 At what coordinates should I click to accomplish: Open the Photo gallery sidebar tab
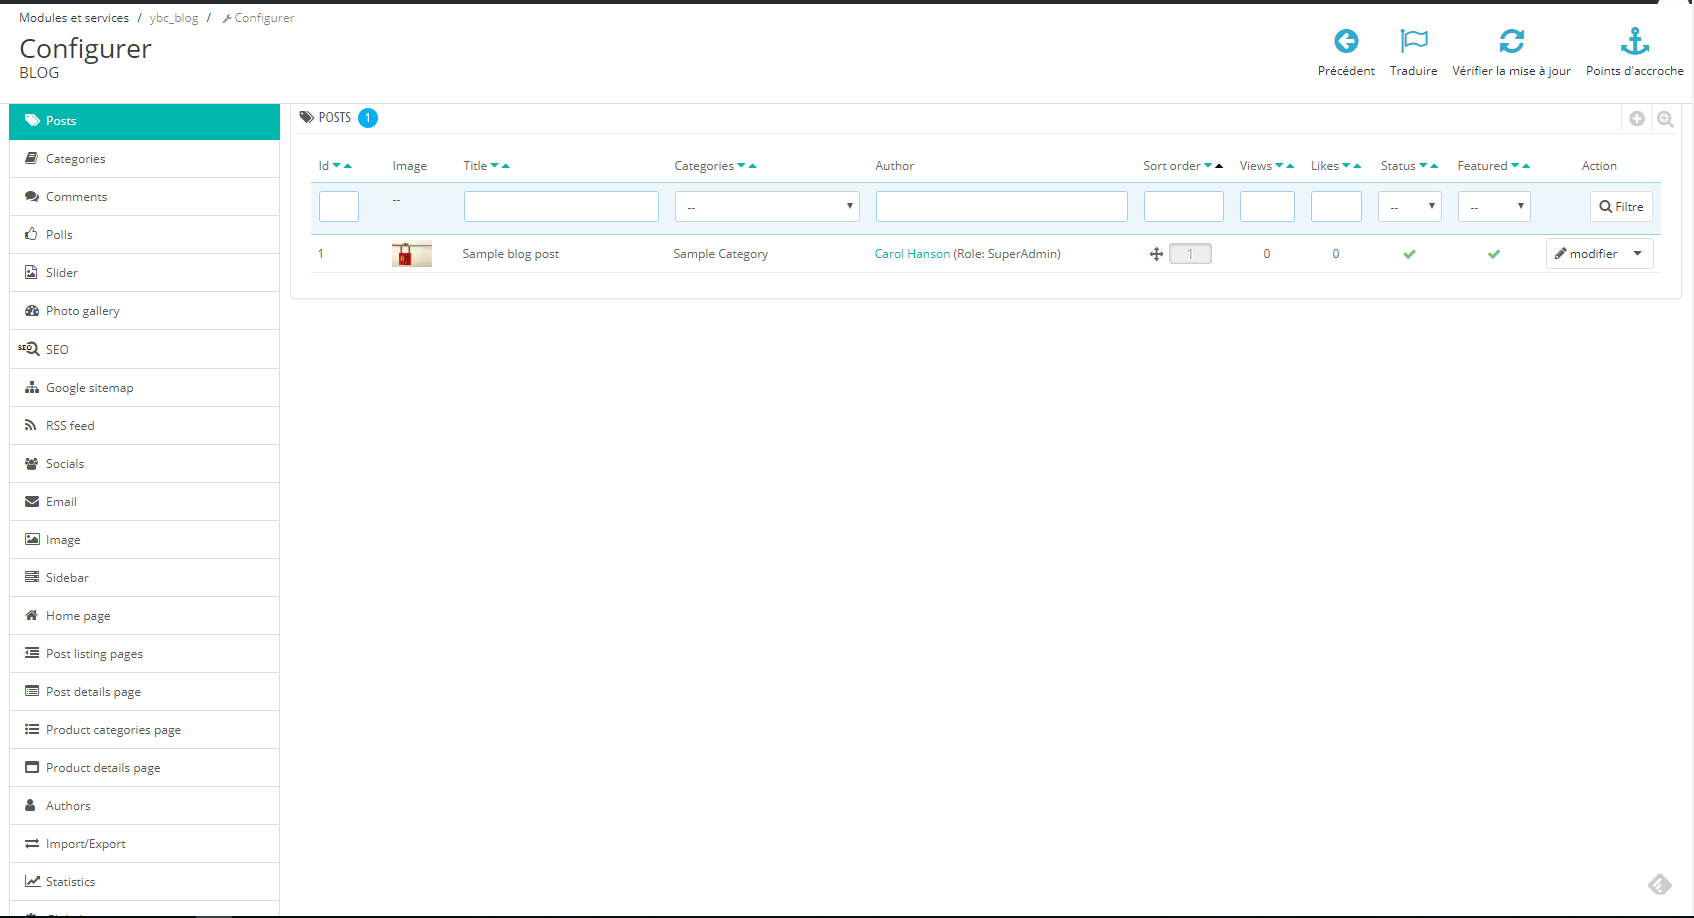pos(144,311)
